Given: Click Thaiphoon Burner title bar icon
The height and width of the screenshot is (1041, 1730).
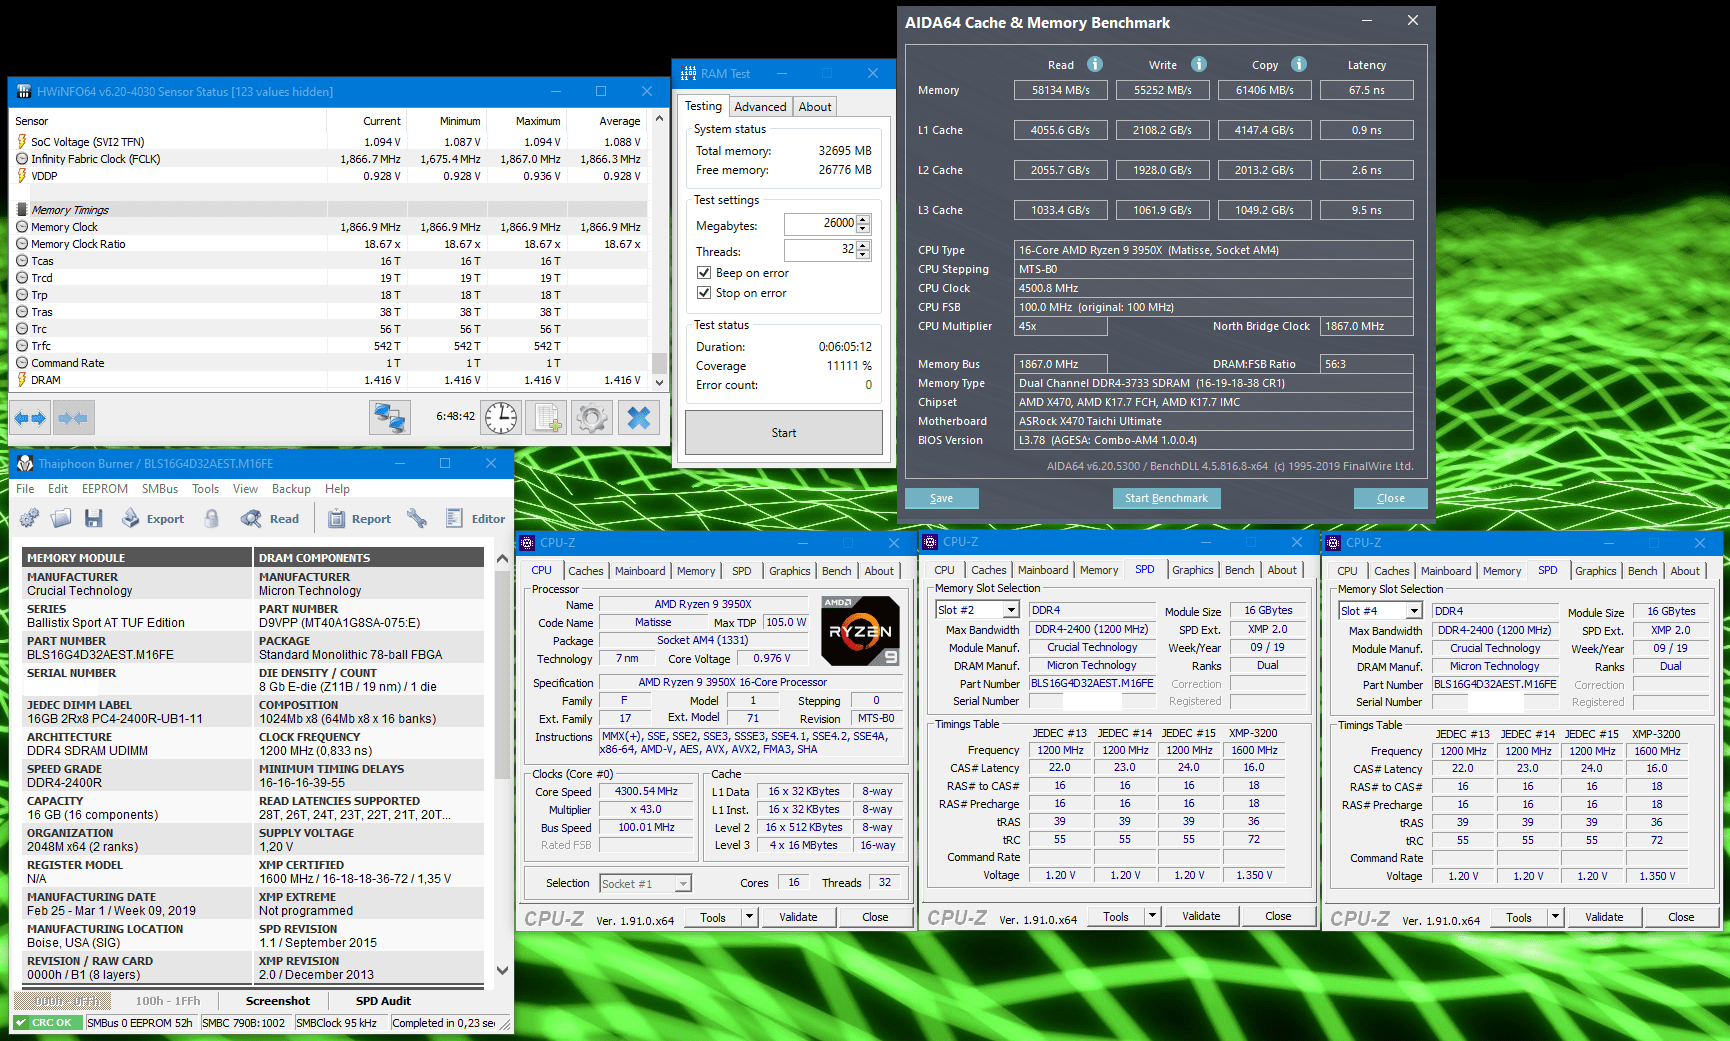Looking at the screenshot, I should [x=24, y=464].
